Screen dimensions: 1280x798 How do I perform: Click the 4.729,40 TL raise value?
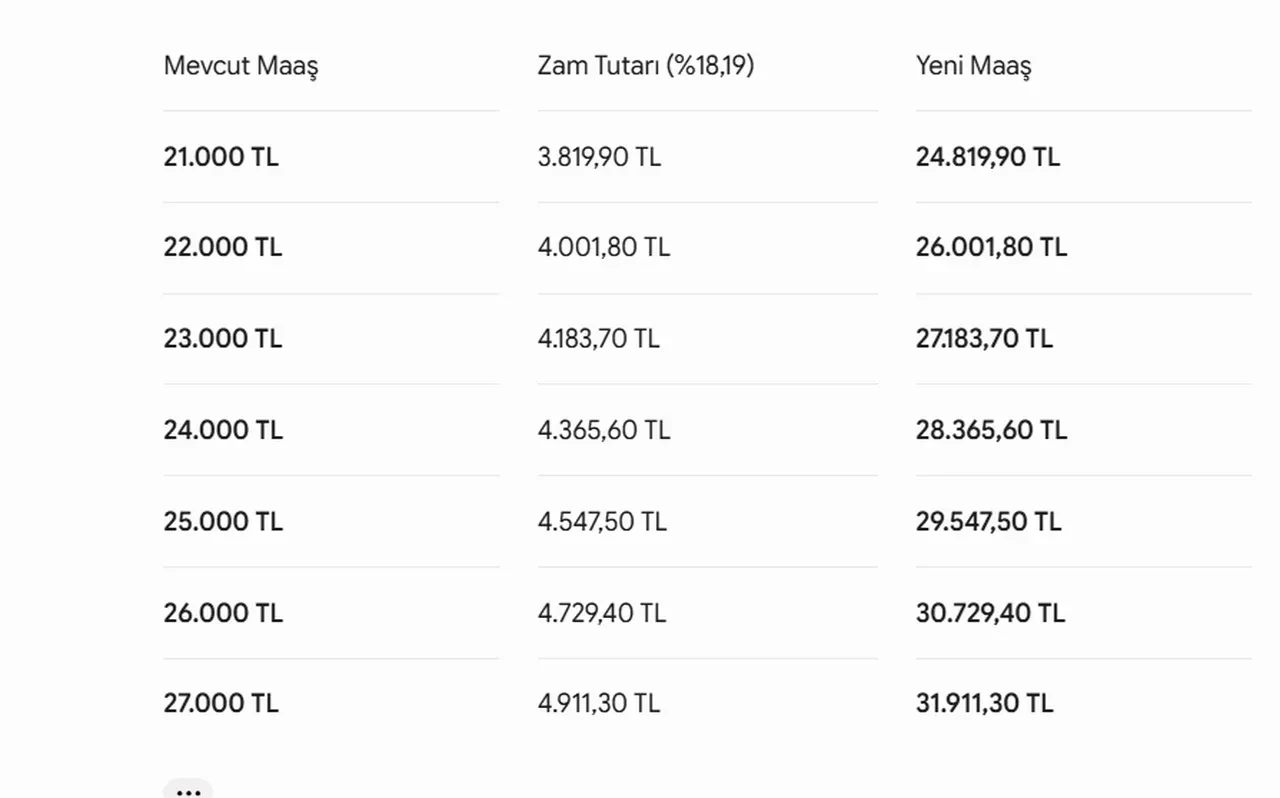tap(602, 613)
